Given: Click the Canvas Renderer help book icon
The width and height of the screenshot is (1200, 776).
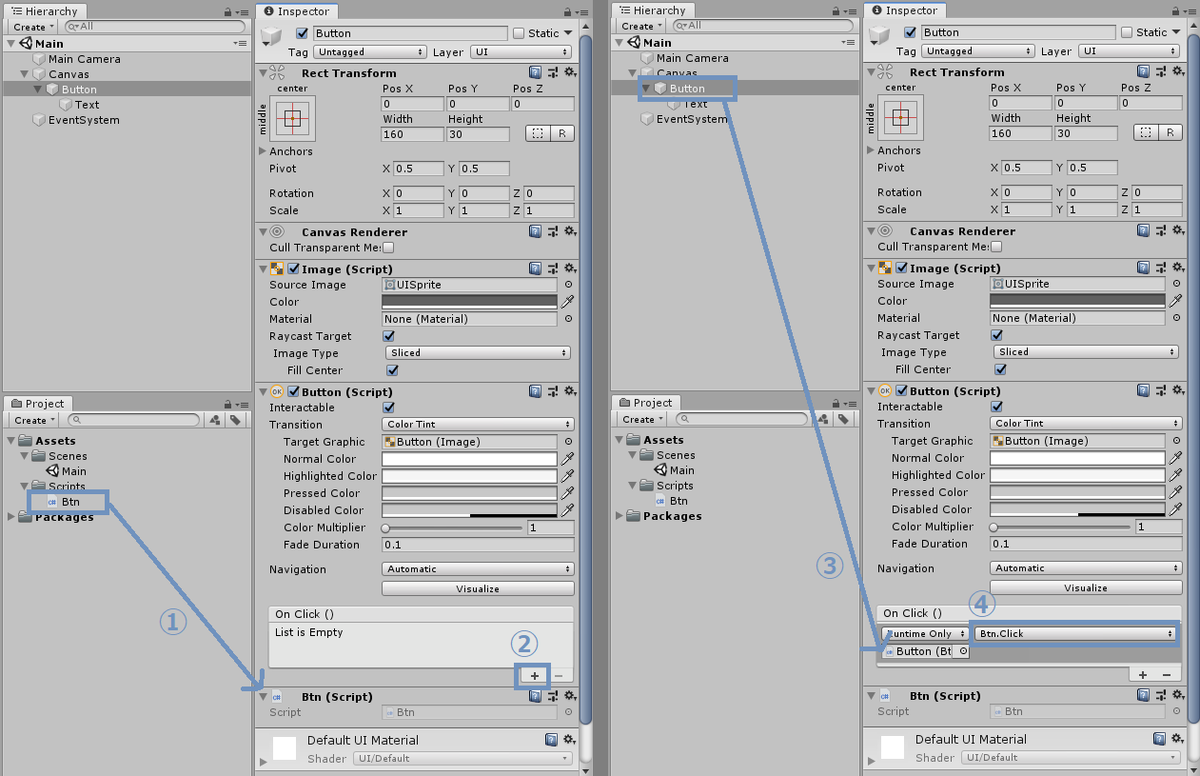Looking at the screenshot, I should 537,231.
